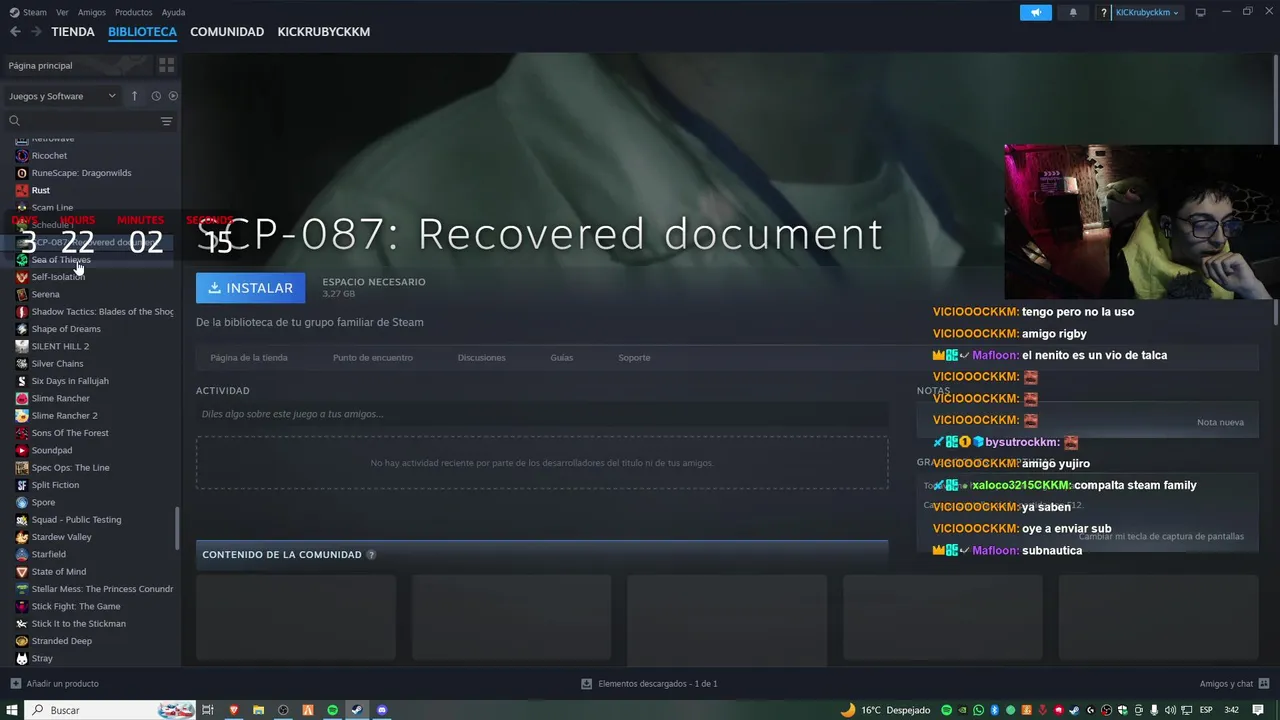Click the blue announcements megaphone button
This screenshot has height=720, width=1280.
(x=1036, y=12)
